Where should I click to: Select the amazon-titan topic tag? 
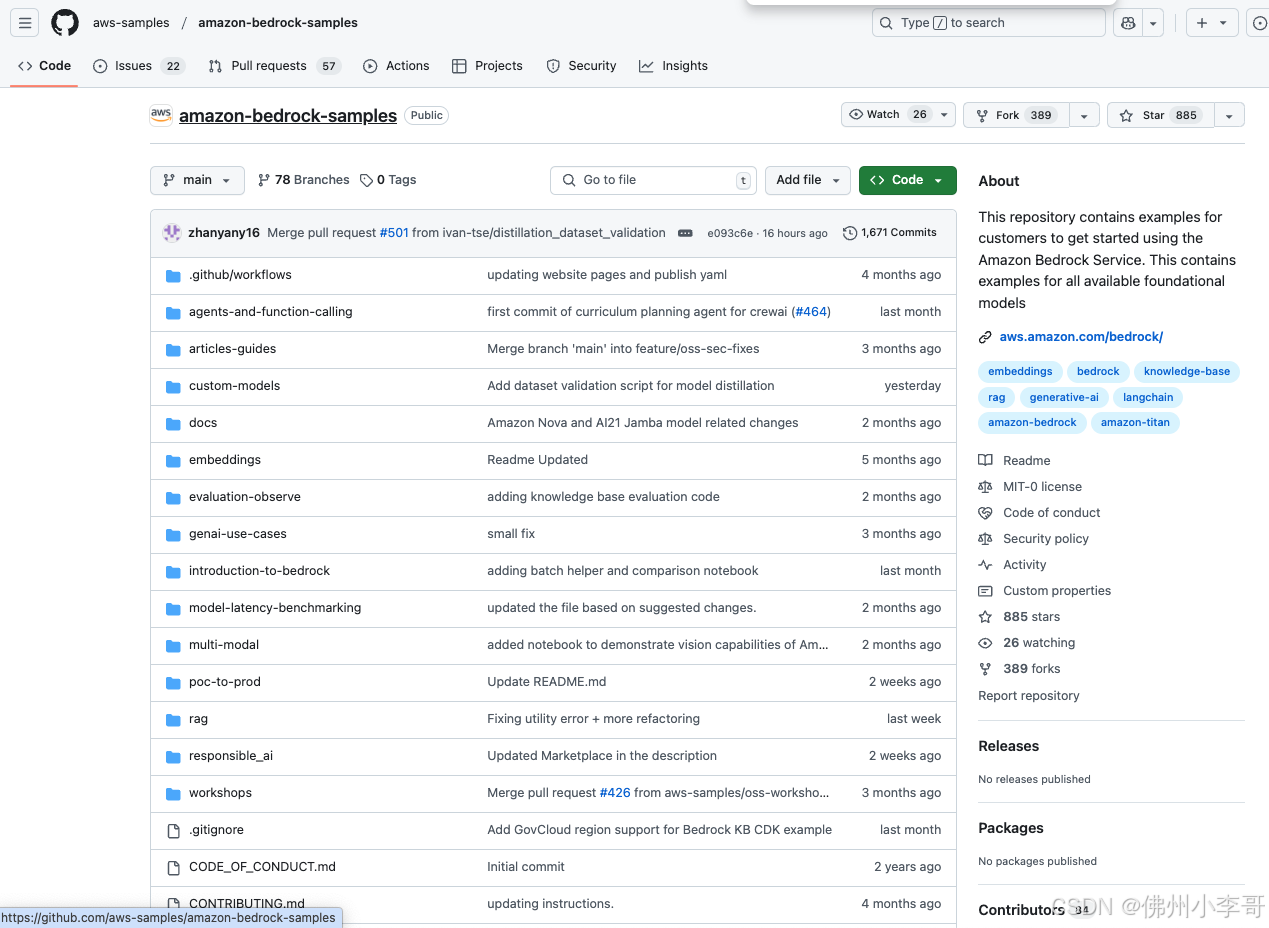point(1135,422)
